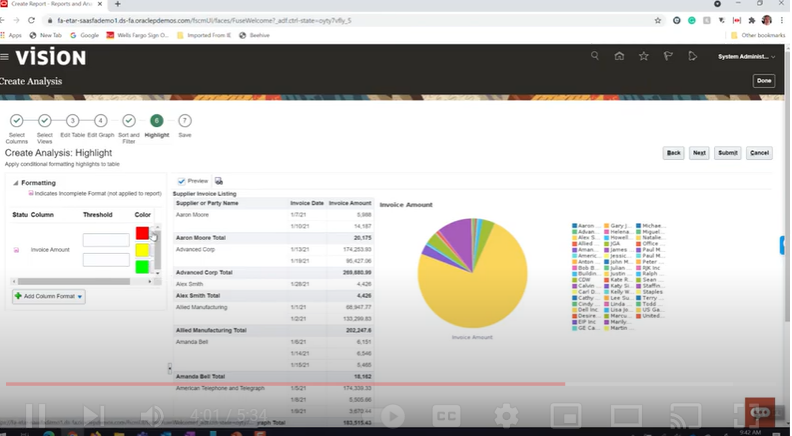Click the collapse handle beside the table
The image size is (792, 436).
point(170,368)
